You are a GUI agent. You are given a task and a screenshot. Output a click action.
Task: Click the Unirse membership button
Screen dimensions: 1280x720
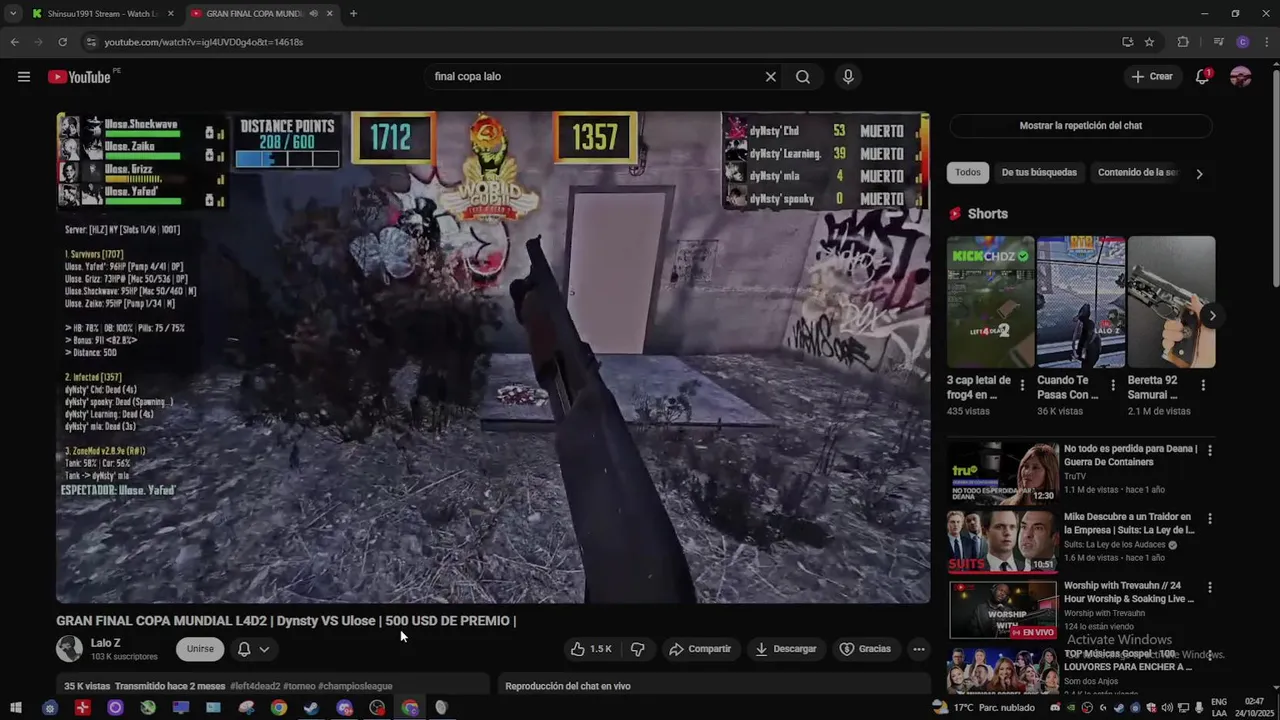tap(200, 649)
